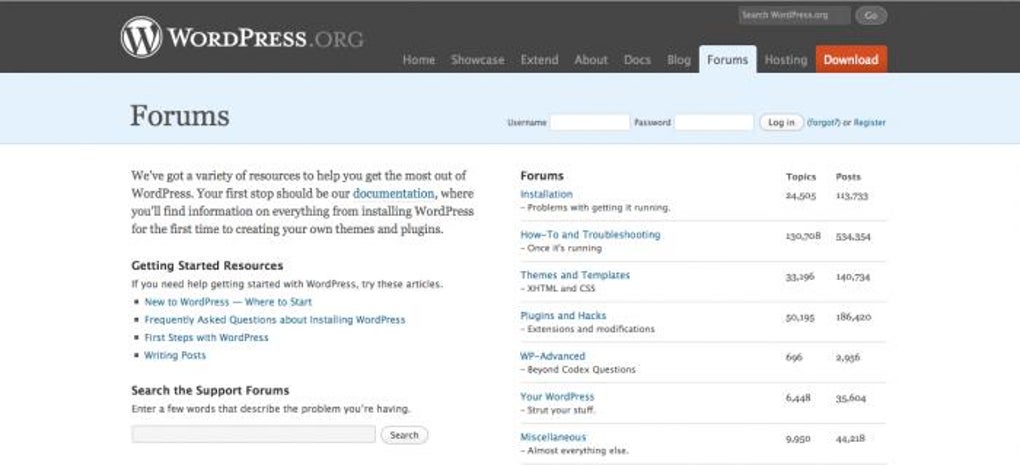Click the Posts column header

click(848, 177)
